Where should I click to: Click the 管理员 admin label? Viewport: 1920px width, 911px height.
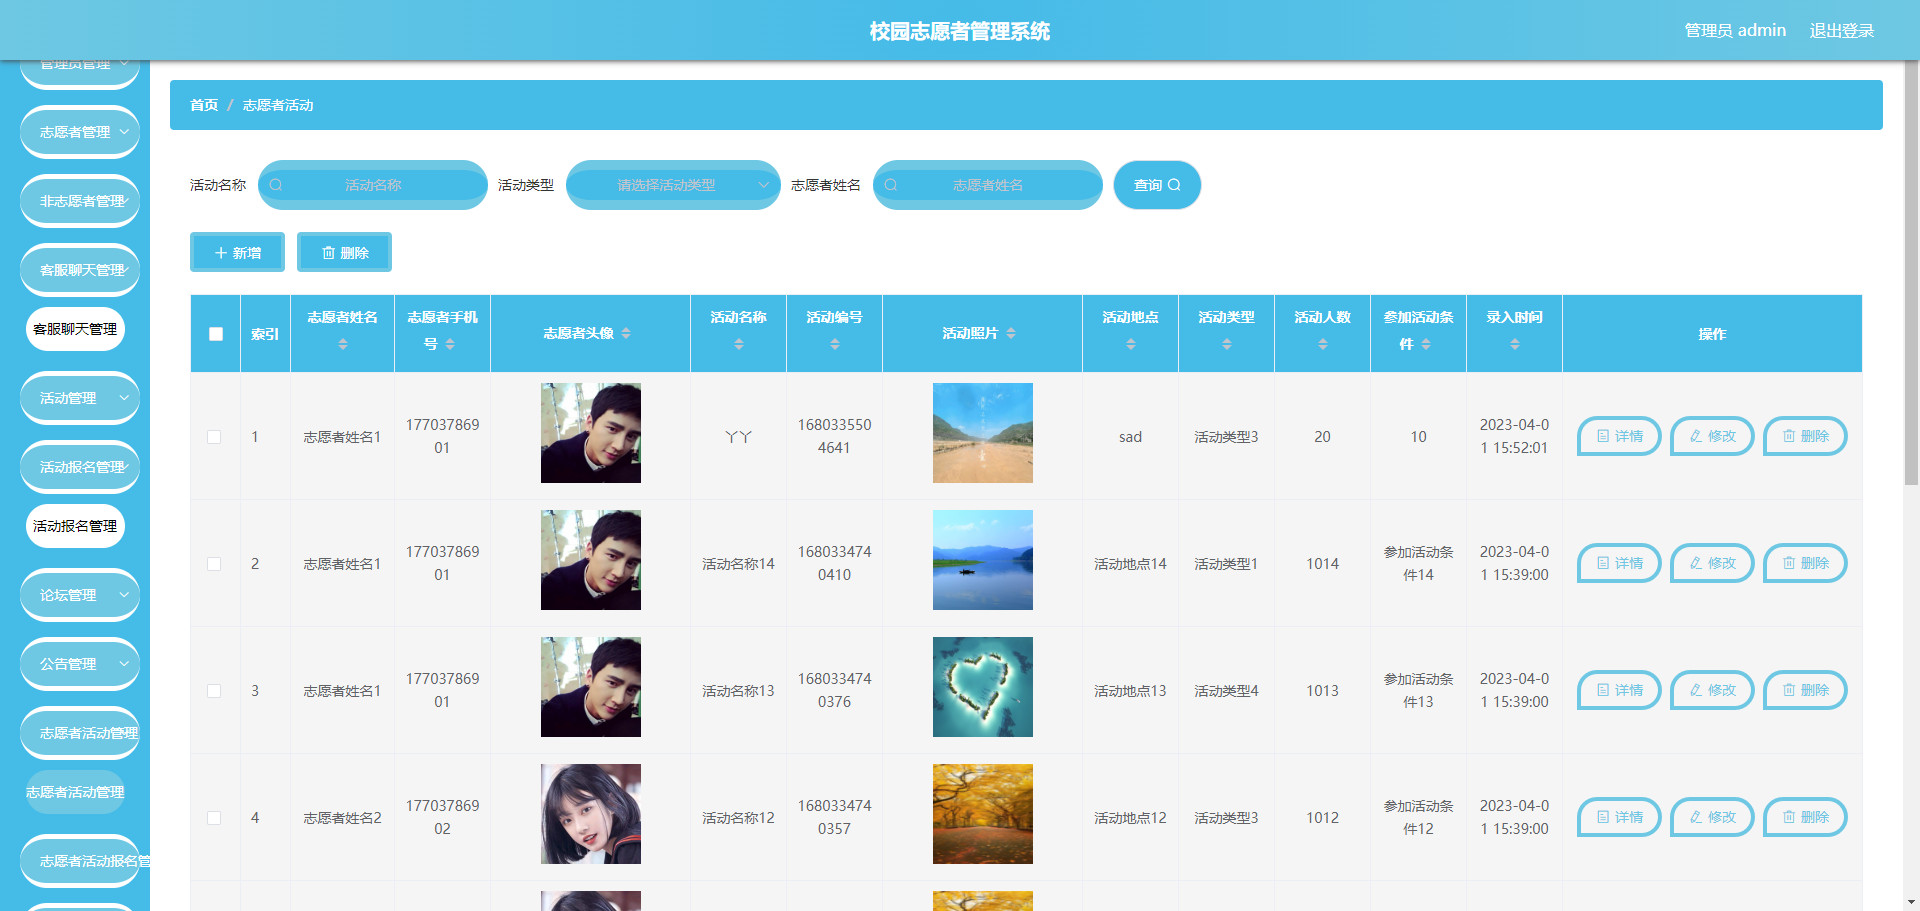pyautogui.click(x=1735, y=31)
